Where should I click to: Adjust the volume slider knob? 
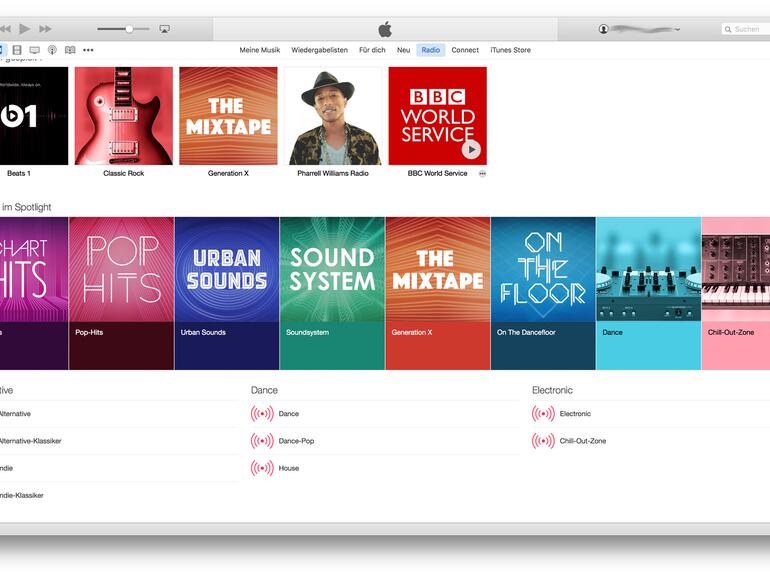(x=129, y=29)
